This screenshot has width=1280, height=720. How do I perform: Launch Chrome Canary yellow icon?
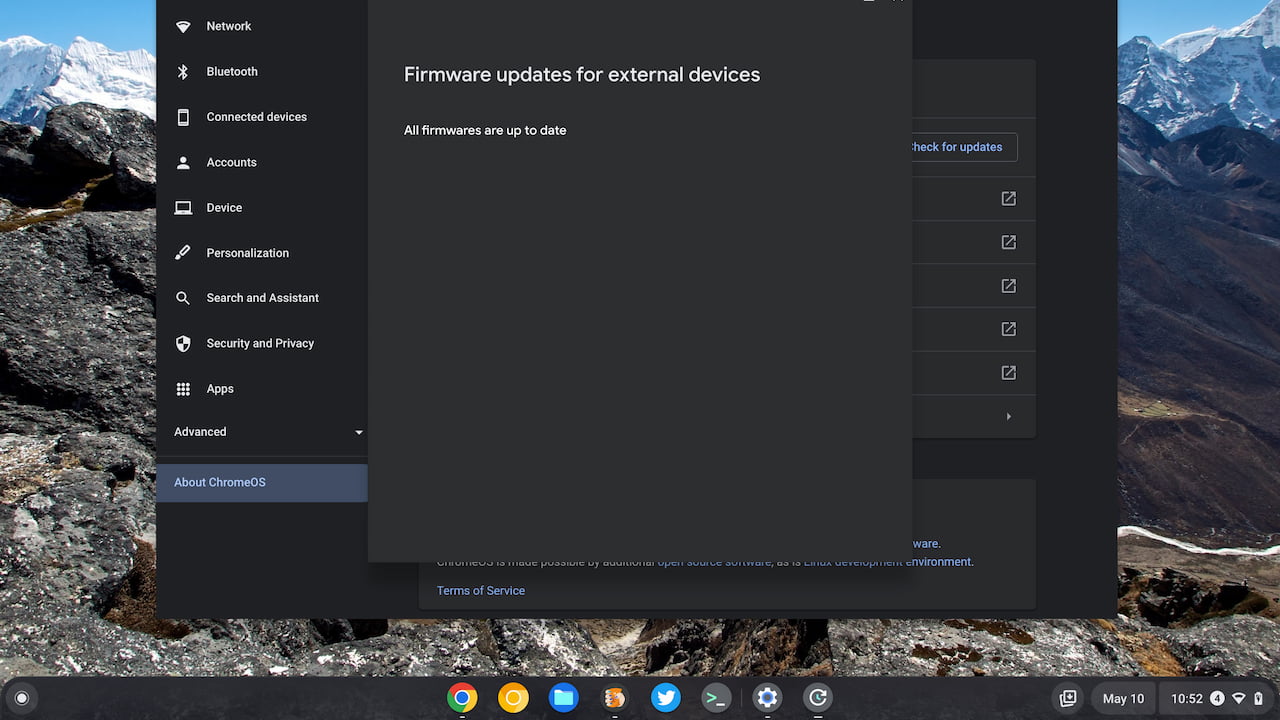tap(513, 698)
